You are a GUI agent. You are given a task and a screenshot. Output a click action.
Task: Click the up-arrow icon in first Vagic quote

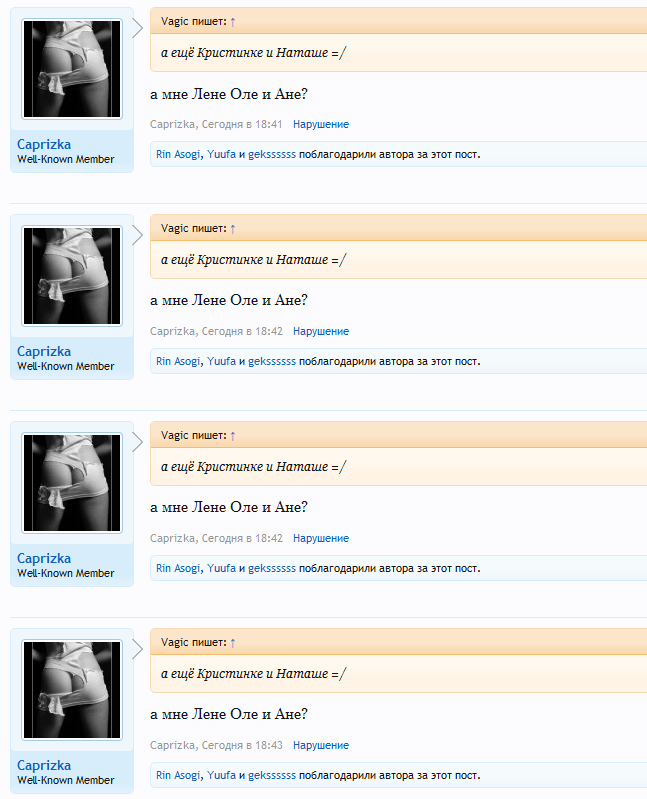[x=233, y=22]
